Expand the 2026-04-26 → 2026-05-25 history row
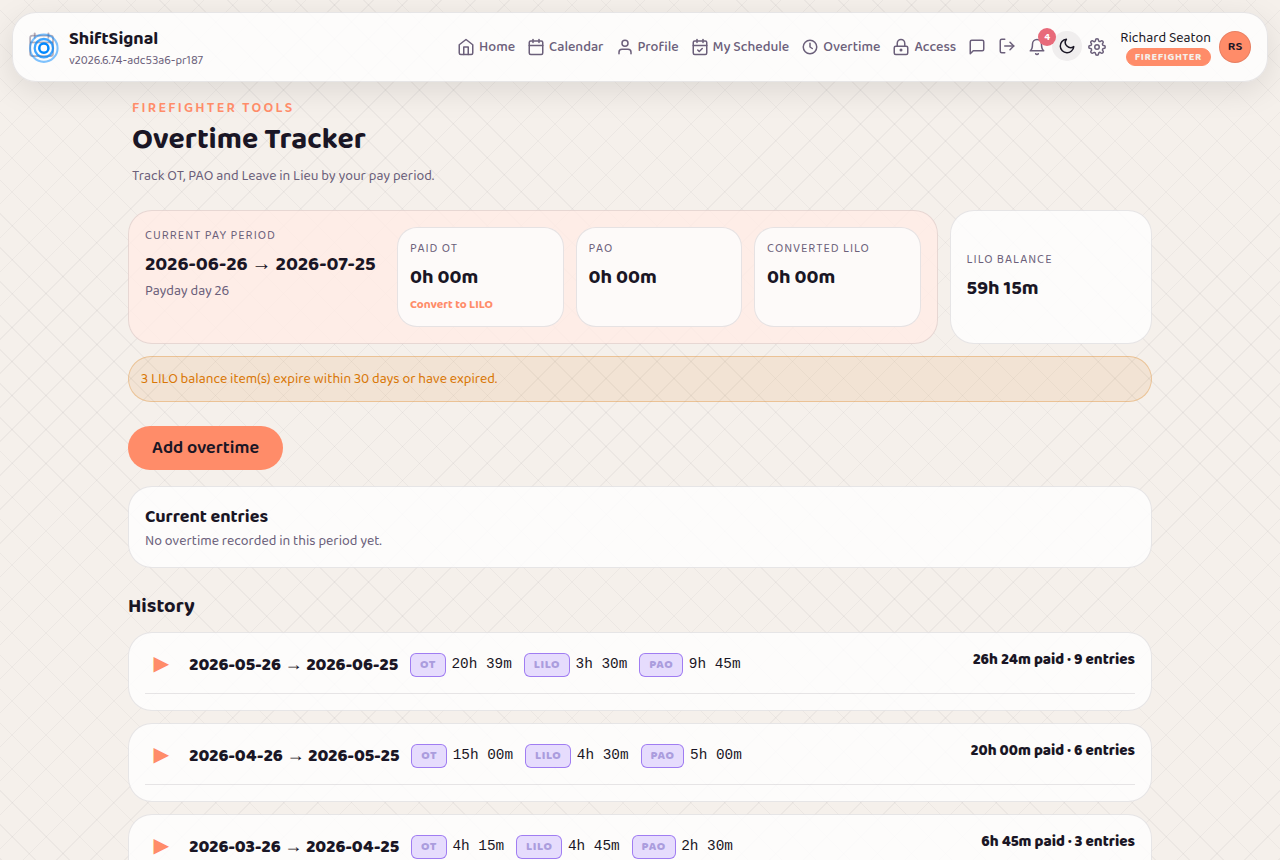This screenshot has height=860, width=1280. click(160, 755)
